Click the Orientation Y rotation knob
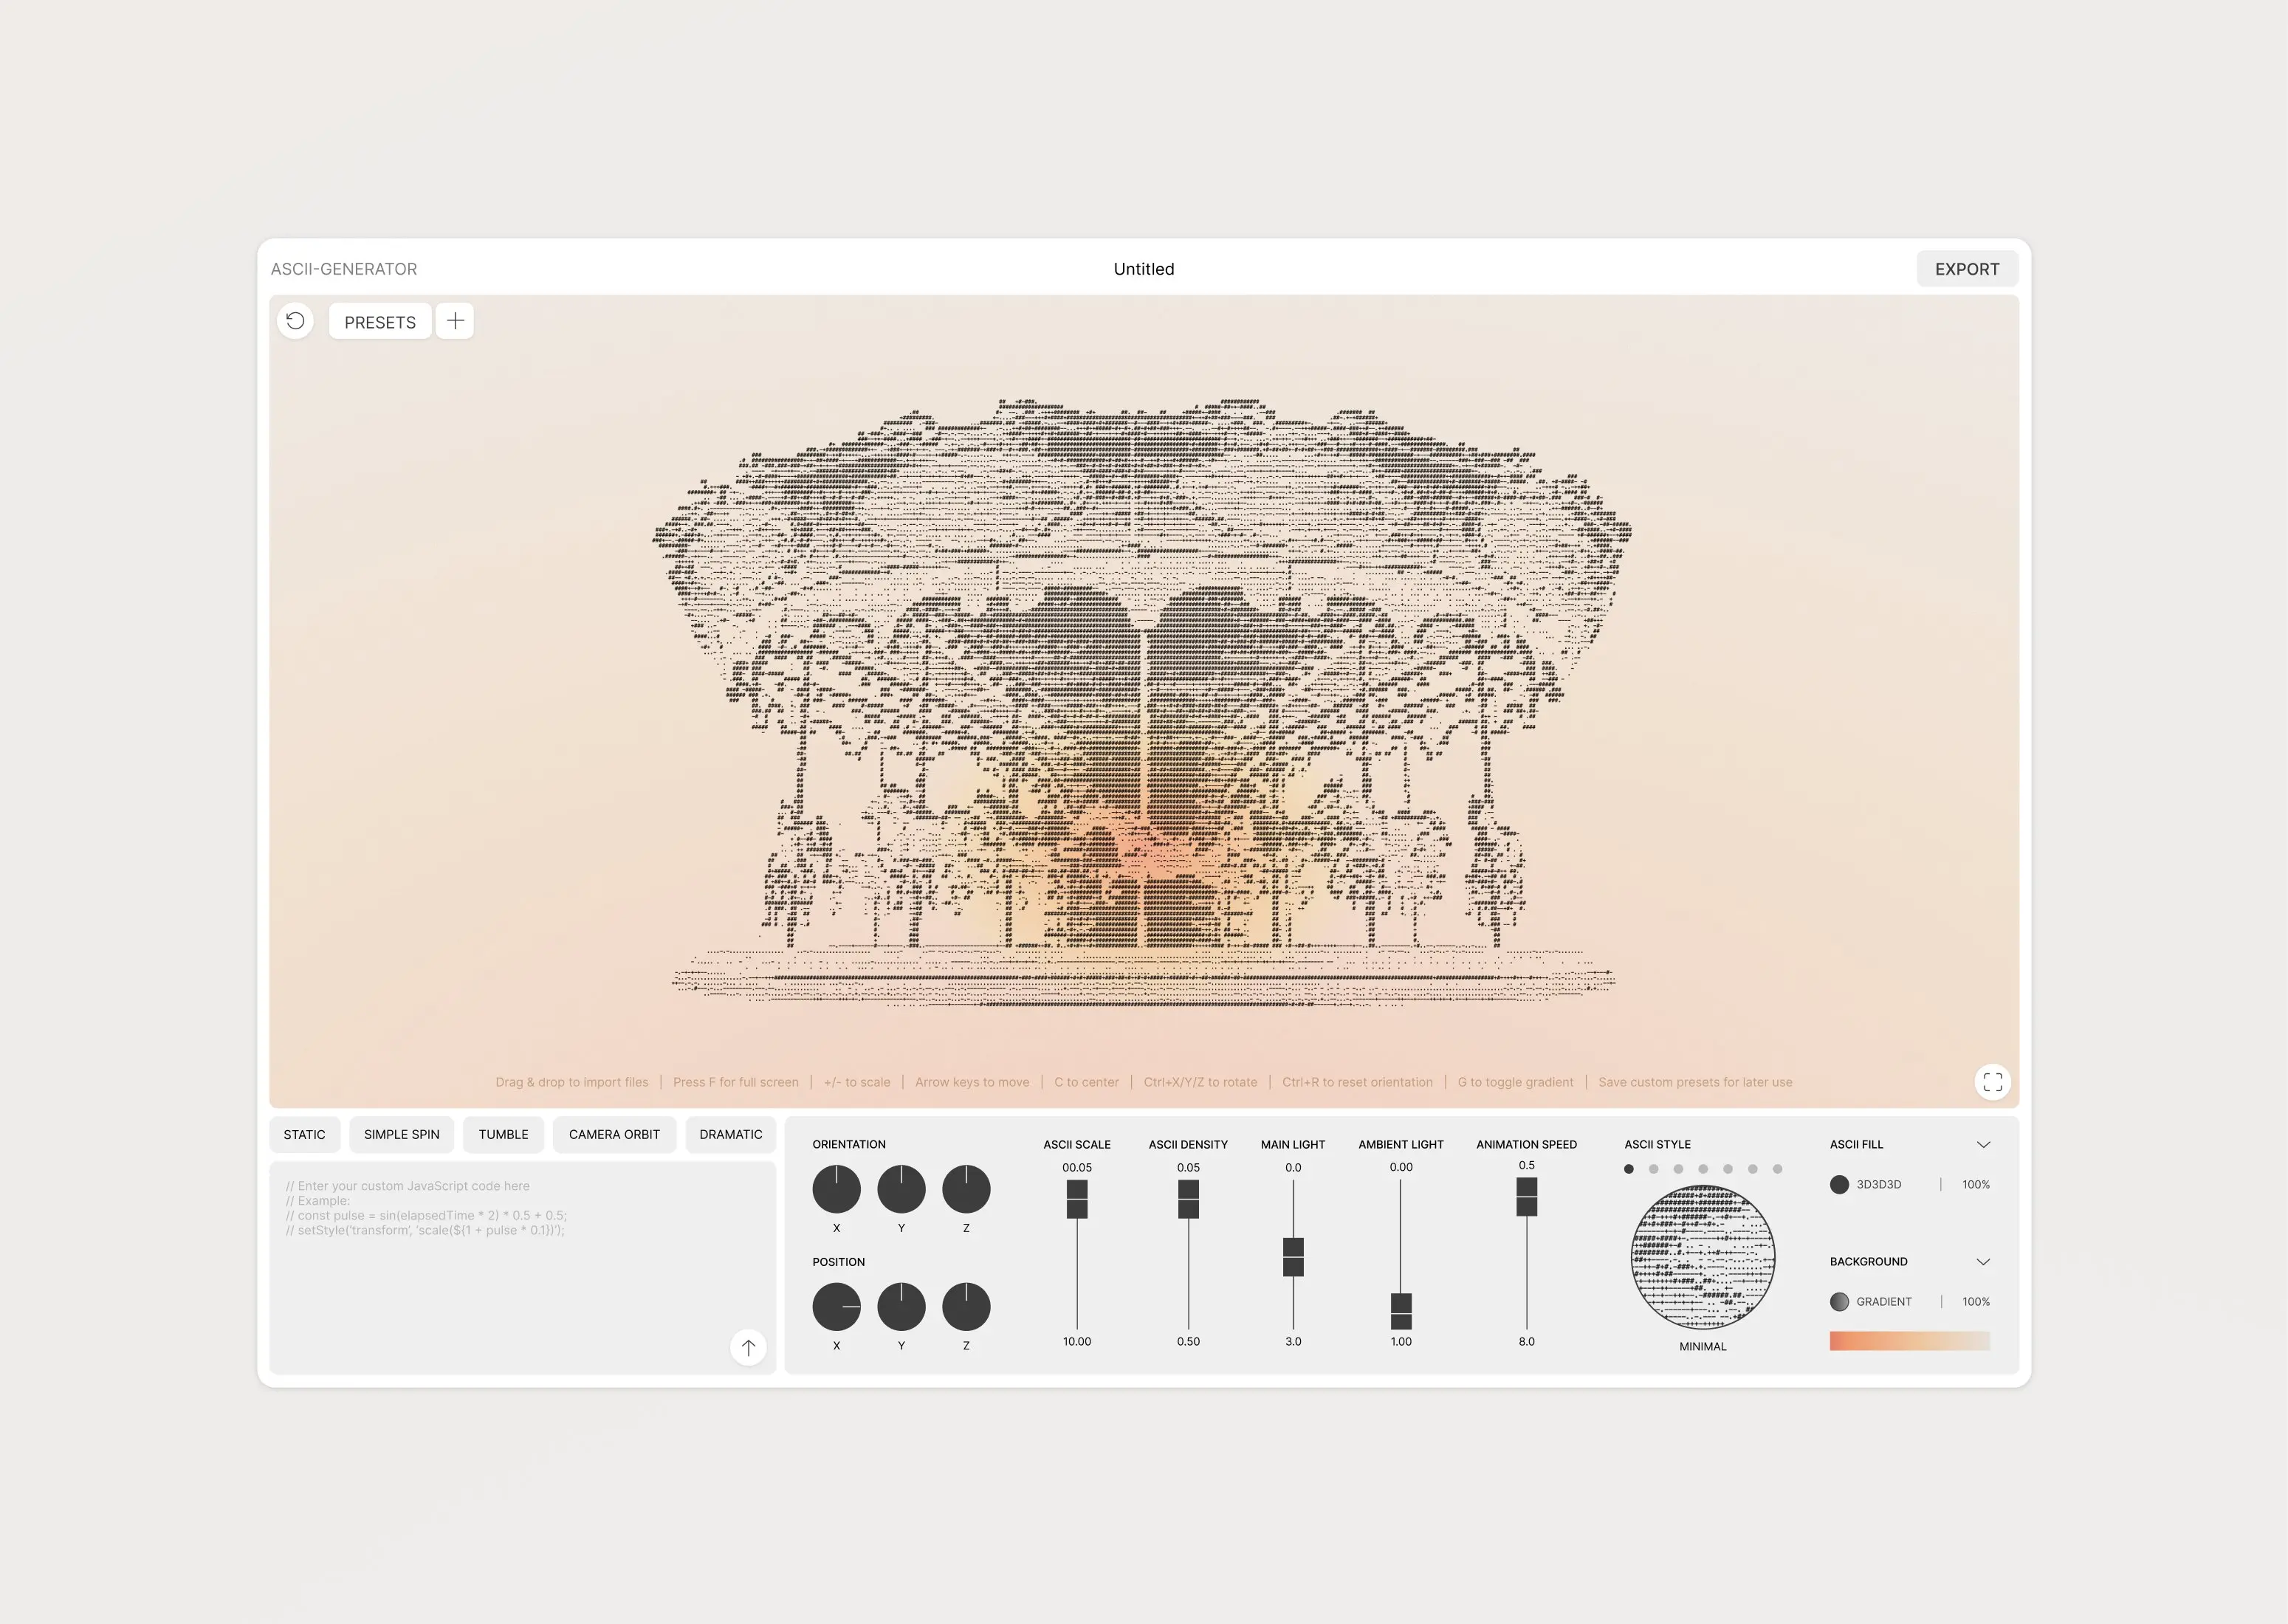 901,1189
